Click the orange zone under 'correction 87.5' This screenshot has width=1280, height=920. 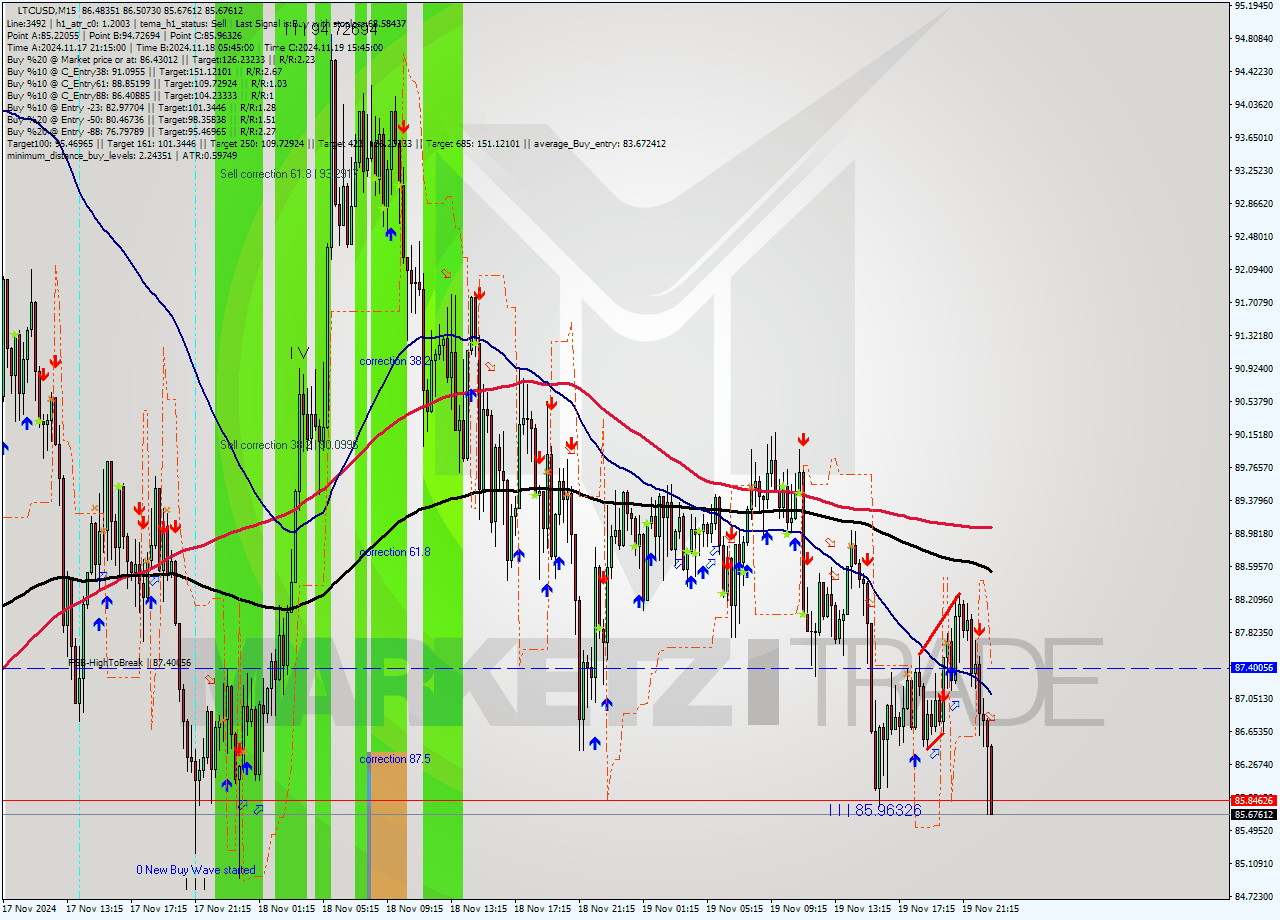(x=387, y=825)
